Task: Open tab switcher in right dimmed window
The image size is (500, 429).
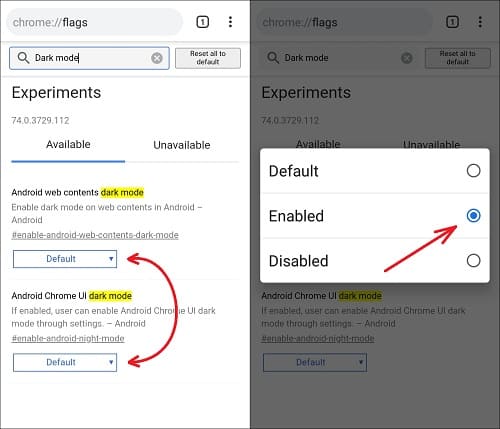Action: pos(452,22)
